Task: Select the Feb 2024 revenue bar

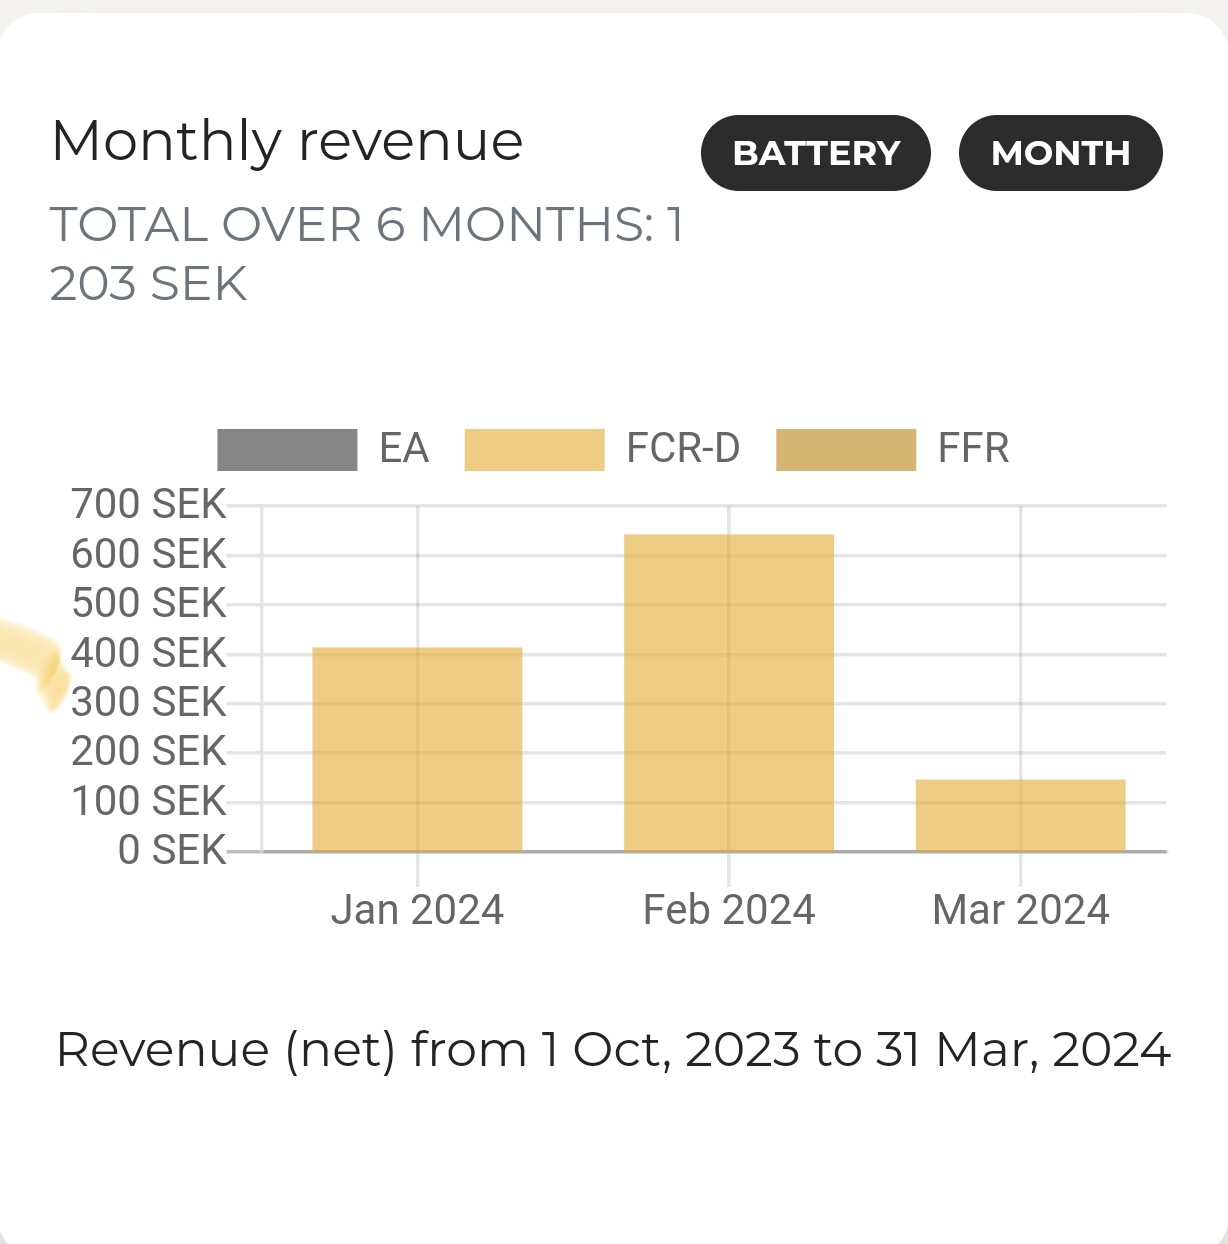Action: [729, 693]
